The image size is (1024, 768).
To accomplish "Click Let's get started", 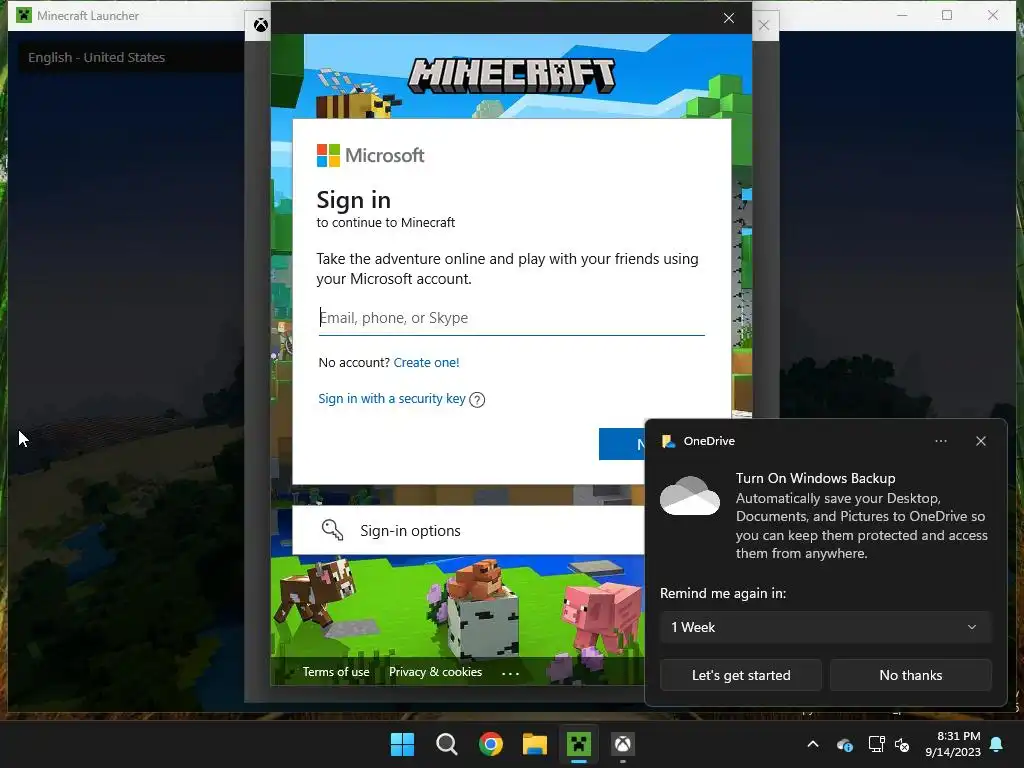I will point(741,675).
